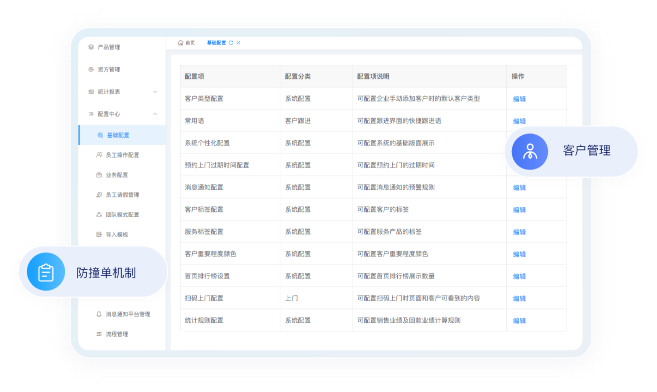Click the 产品管理 sidebar icon
Screen dimensions: 657x392
pyautogui.click(x=91, y=47)
